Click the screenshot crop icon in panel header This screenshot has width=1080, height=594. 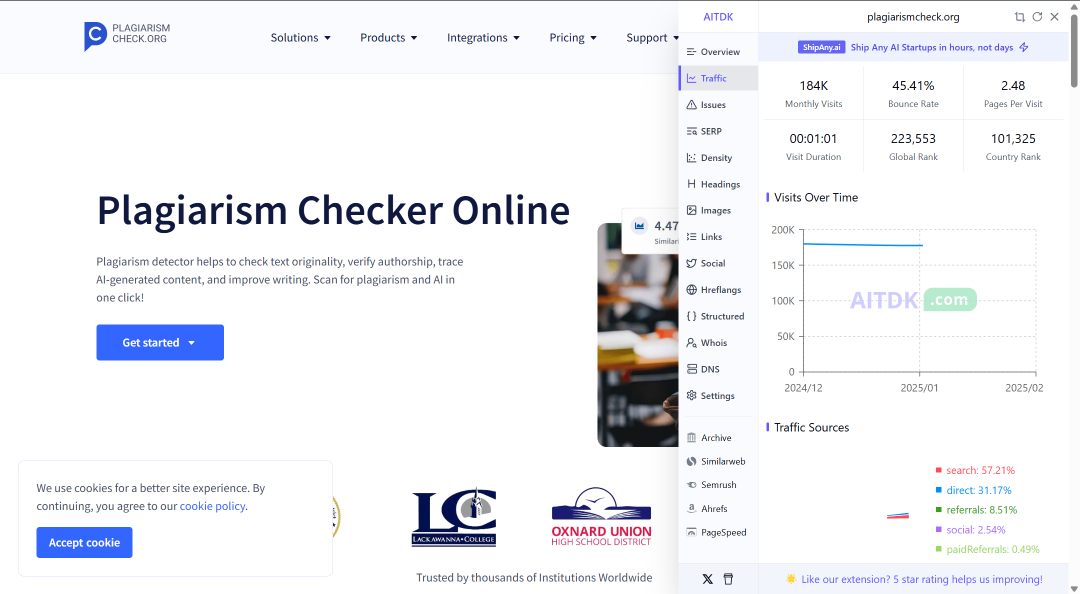pyautogui.click(x=1019, y=17)
